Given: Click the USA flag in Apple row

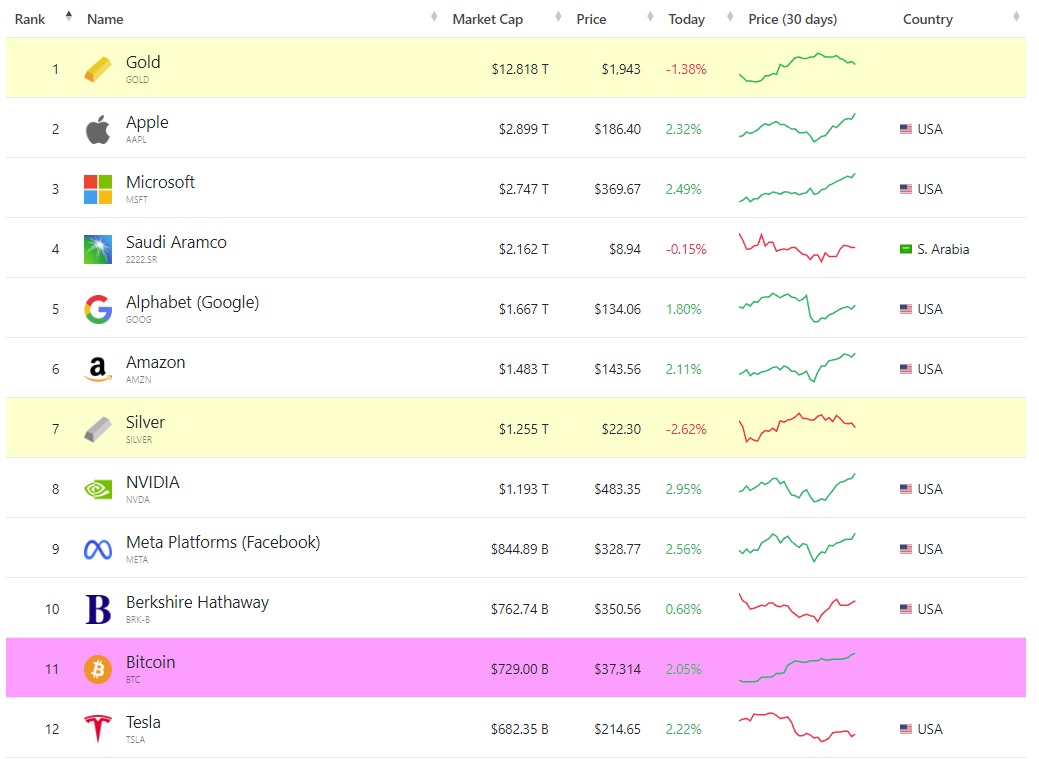Looking at the screenshot, I should tap(906, 129).
